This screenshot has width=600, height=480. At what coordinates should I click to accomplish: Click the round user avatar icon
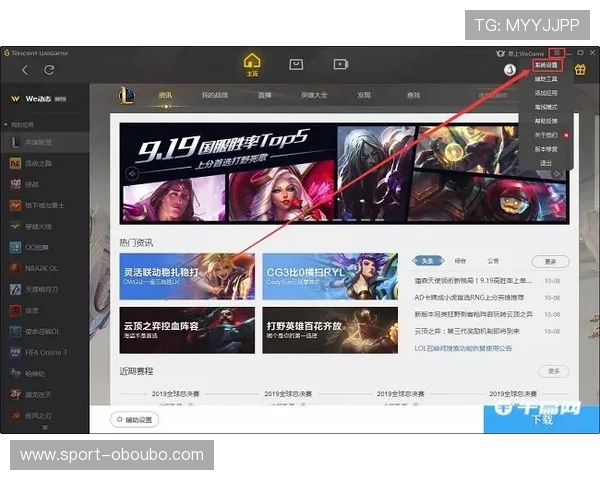(510, 70)
